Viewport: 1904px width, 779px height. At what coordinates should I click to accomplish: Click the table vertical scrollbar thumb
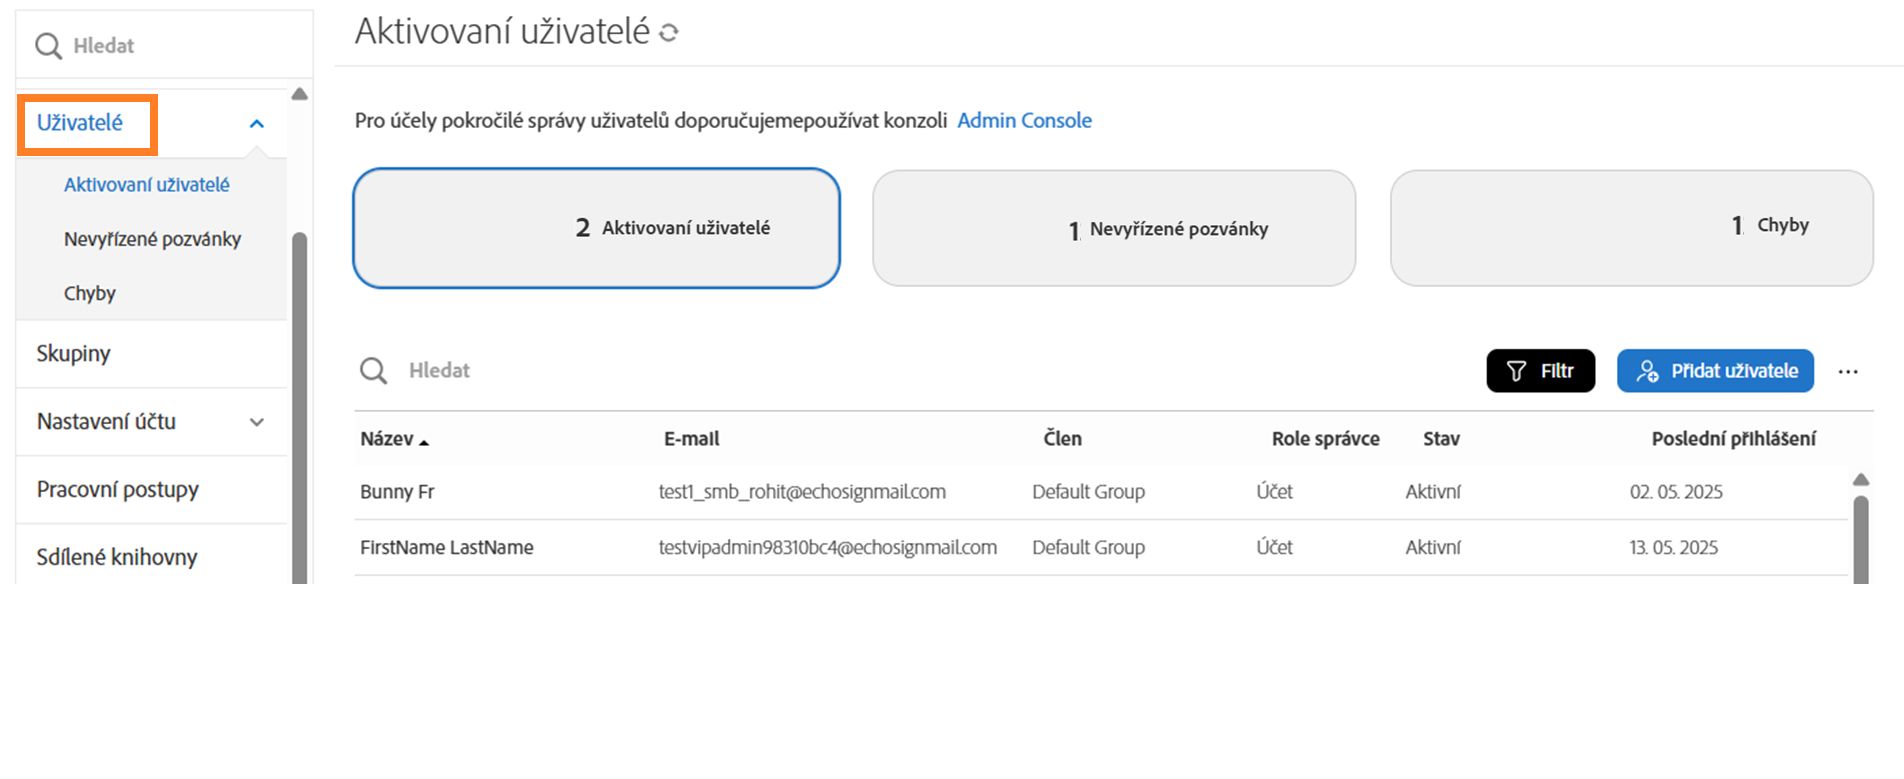click(x=1861, y=540)
